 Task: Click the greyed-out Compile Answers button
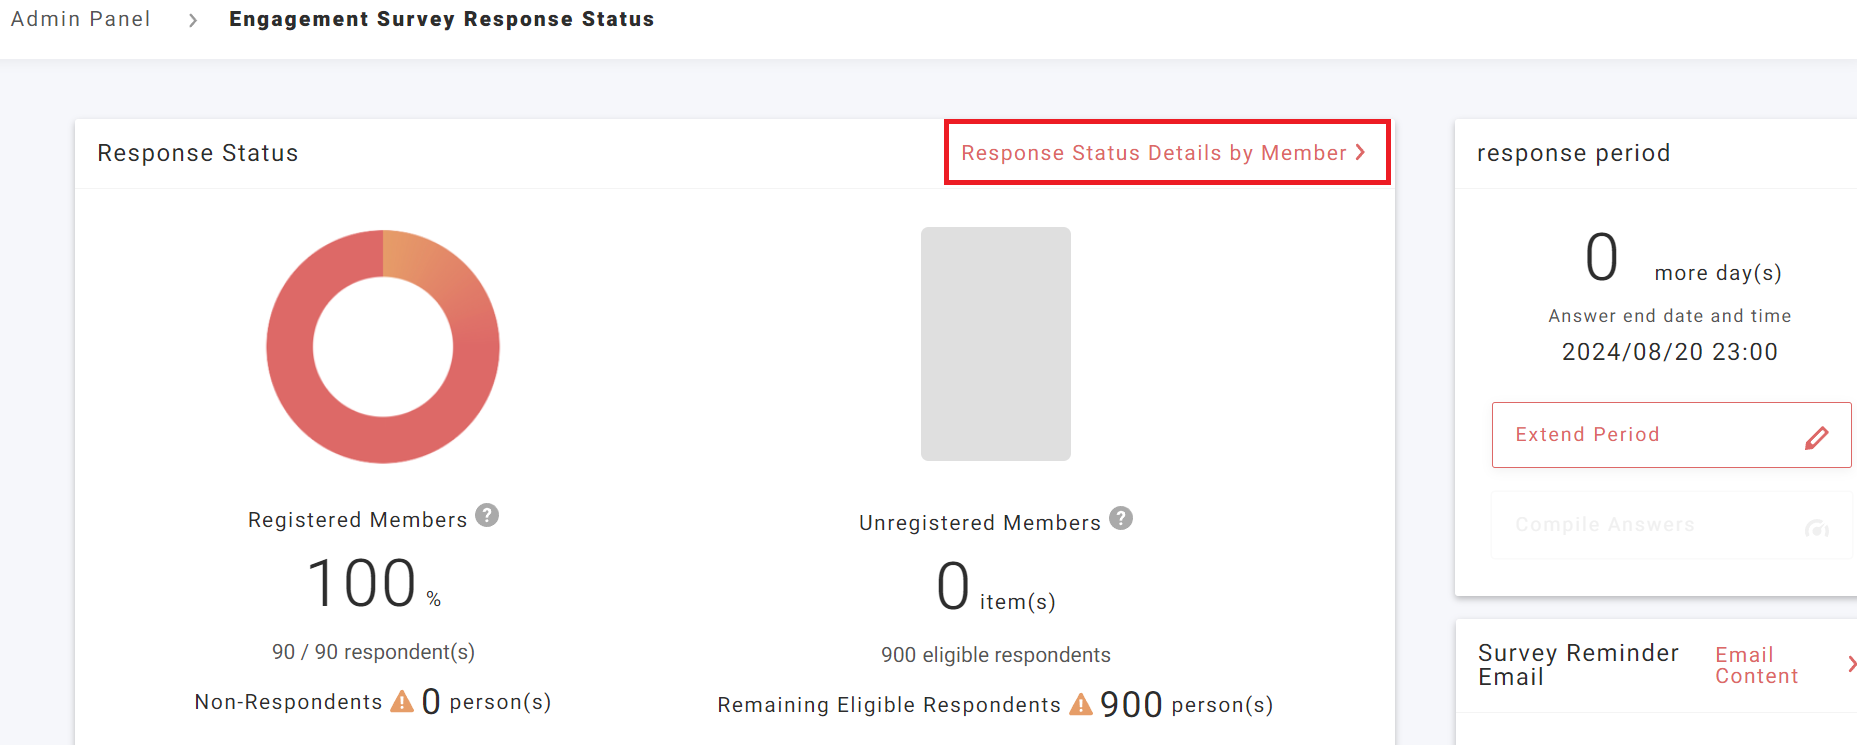coord(1640,525)
